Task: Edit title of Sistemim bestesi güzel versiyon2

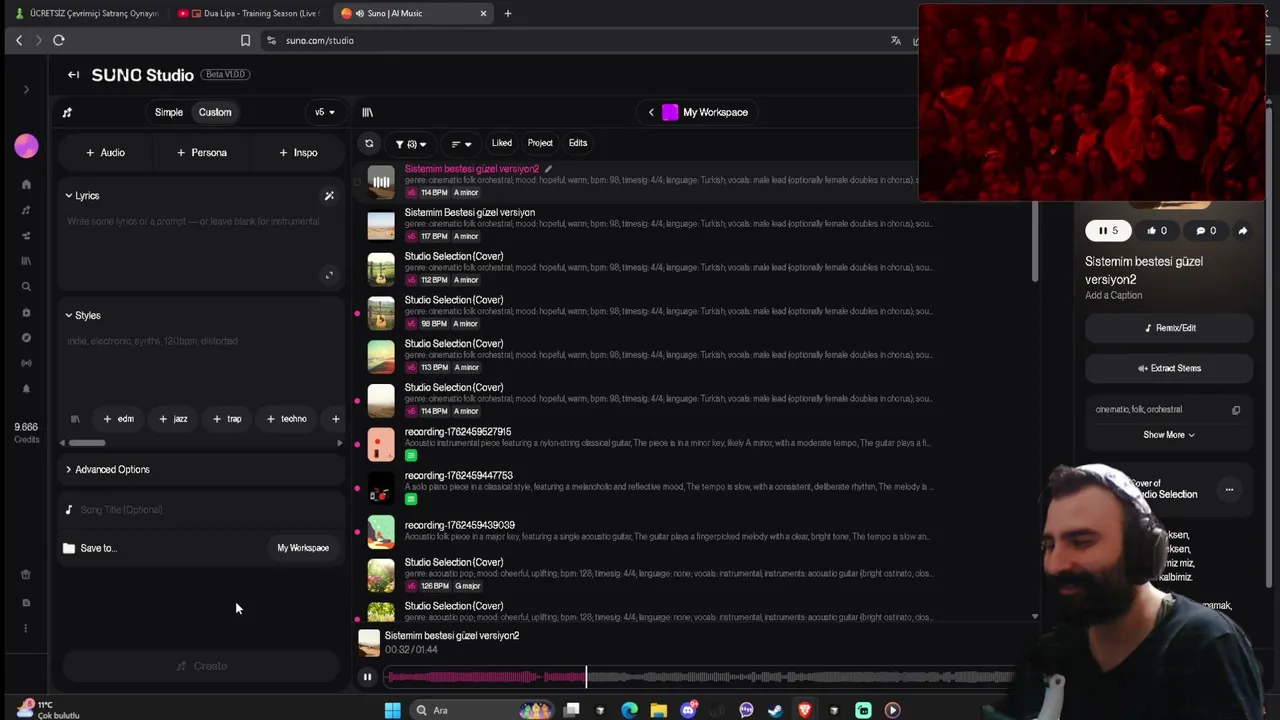Action: coord(548,169)
